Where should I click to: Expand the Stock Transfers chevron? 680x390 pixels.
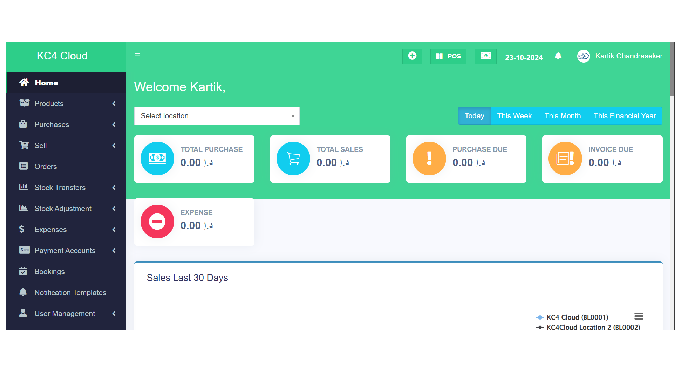tap(114, 187)
